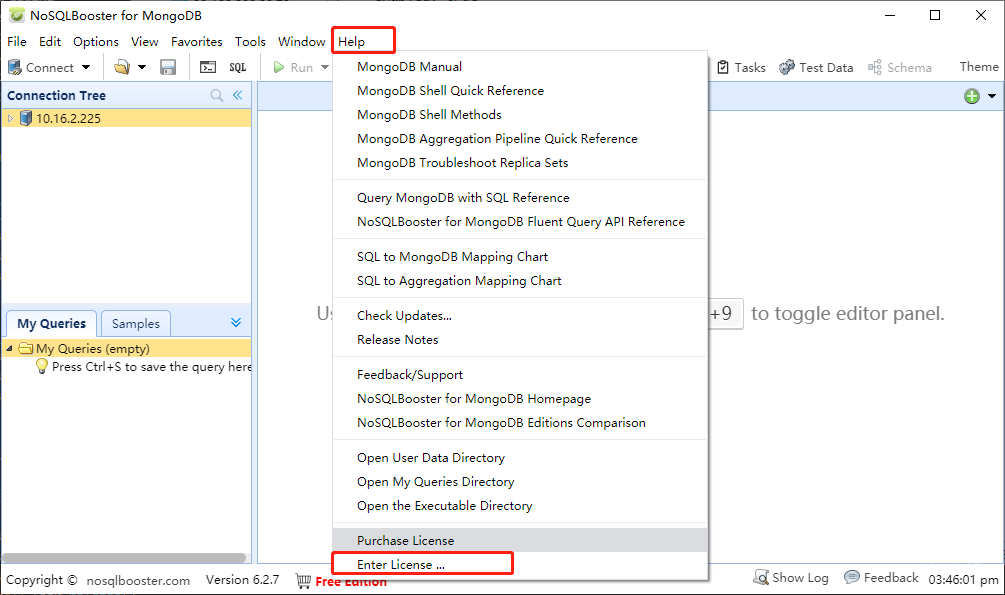Screen dimensions: 1005x595
Task: Collapse the My Queries (empty) folder
Action: click(9, 349)
